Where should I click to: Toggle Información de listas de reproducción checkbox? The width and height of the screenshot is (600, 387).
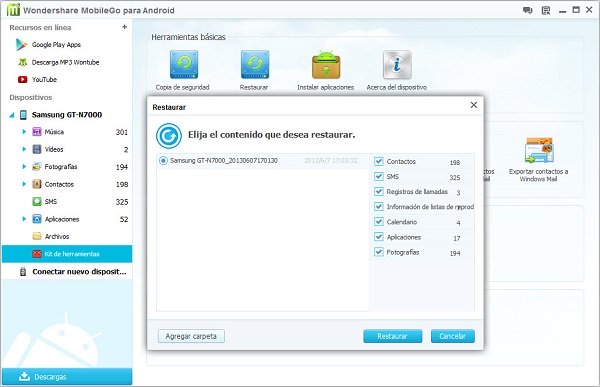pos(379,207)
